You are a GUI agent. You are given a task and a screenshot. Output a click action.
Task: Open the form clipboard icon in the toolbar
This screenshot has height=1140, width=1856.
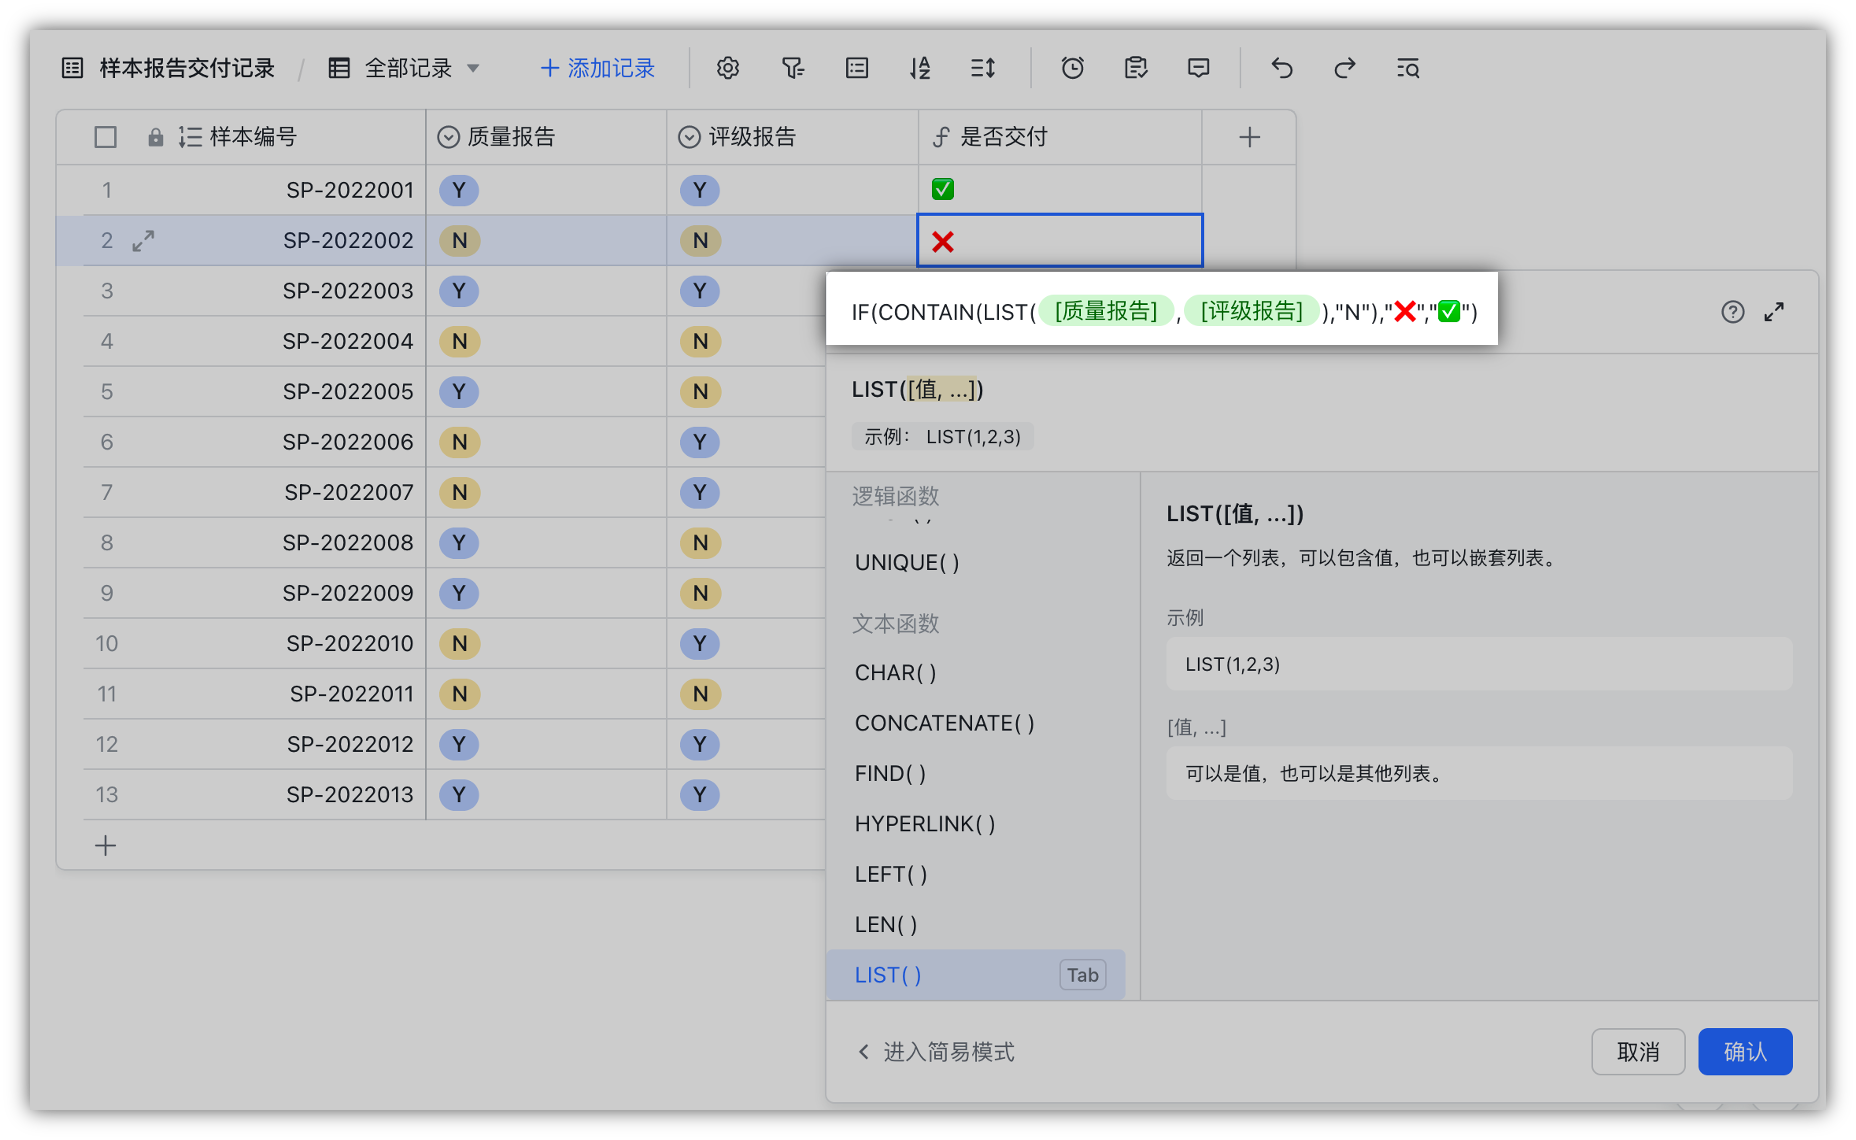[1135, 68]
